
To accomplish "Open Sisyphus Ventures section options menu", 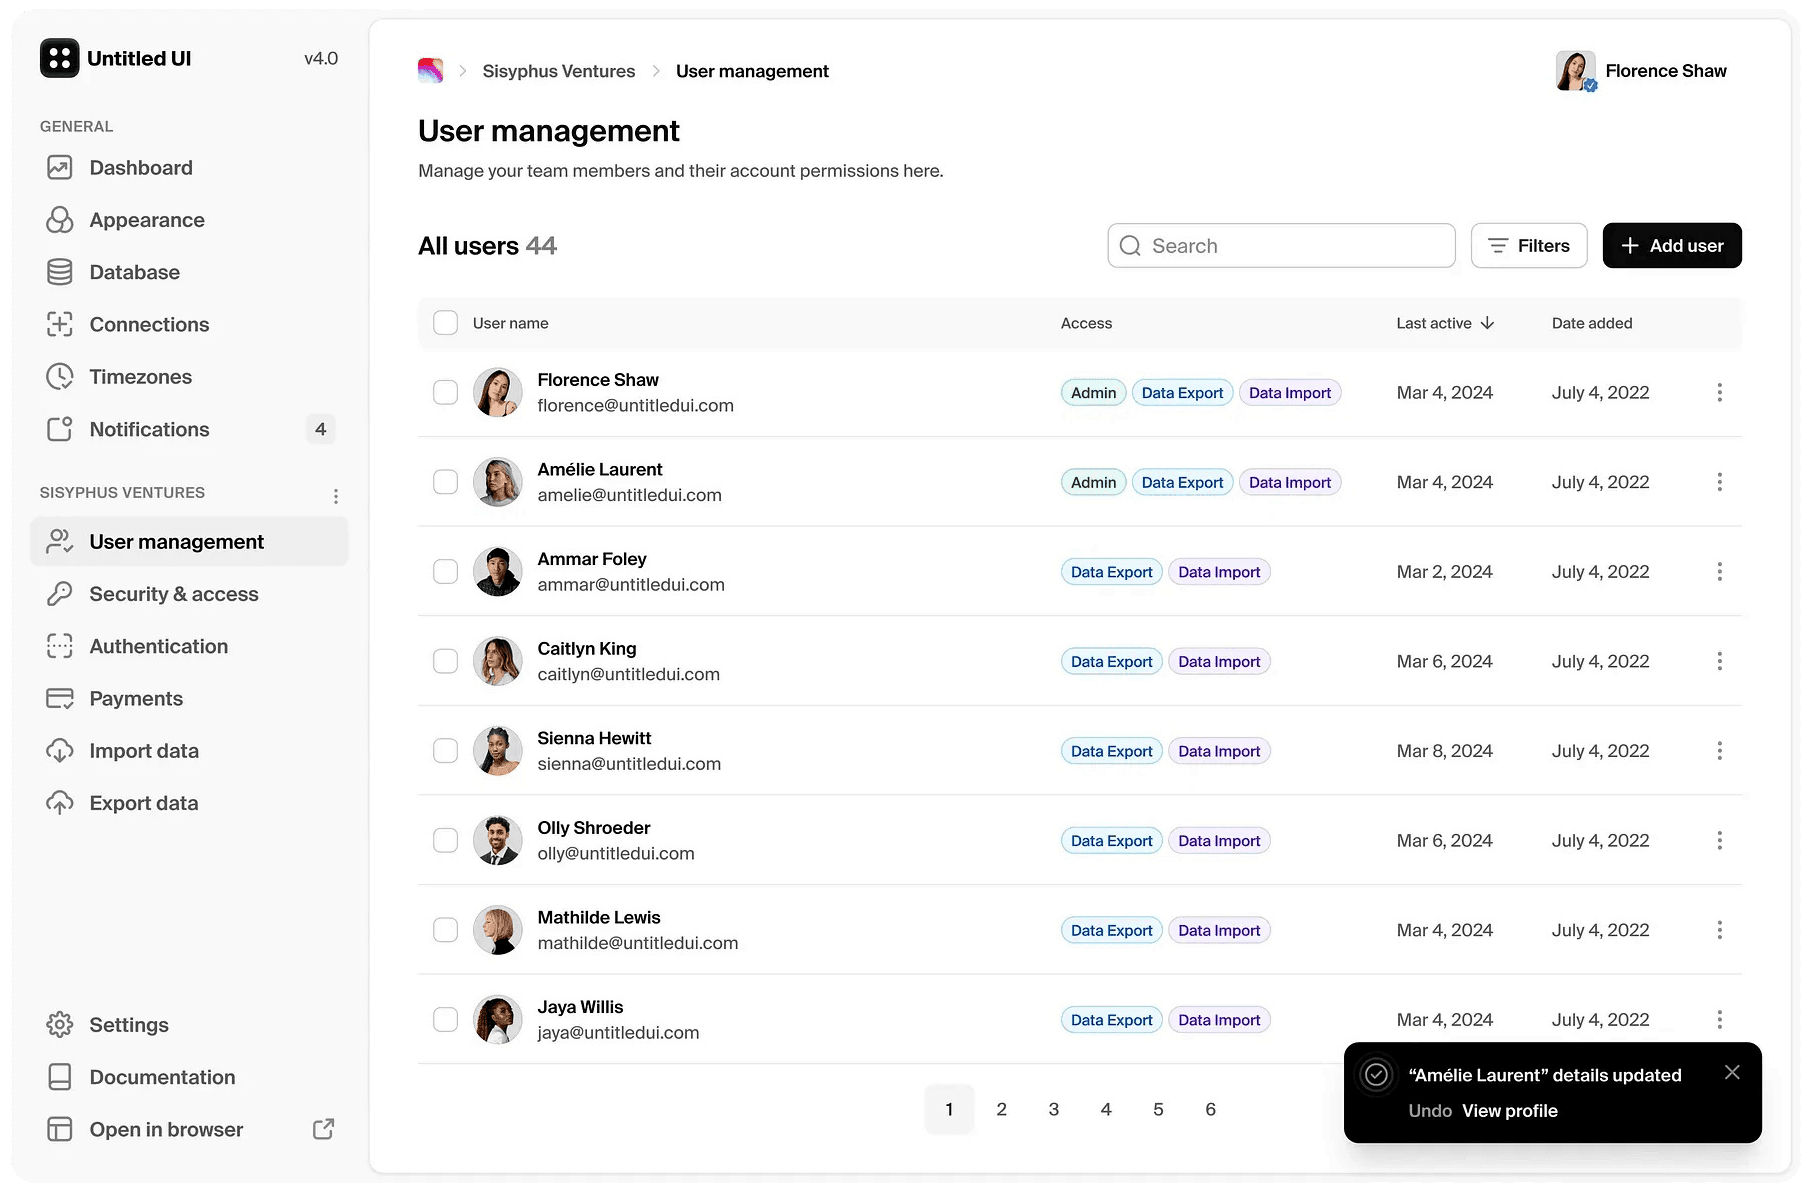I will tap(336, 496).
